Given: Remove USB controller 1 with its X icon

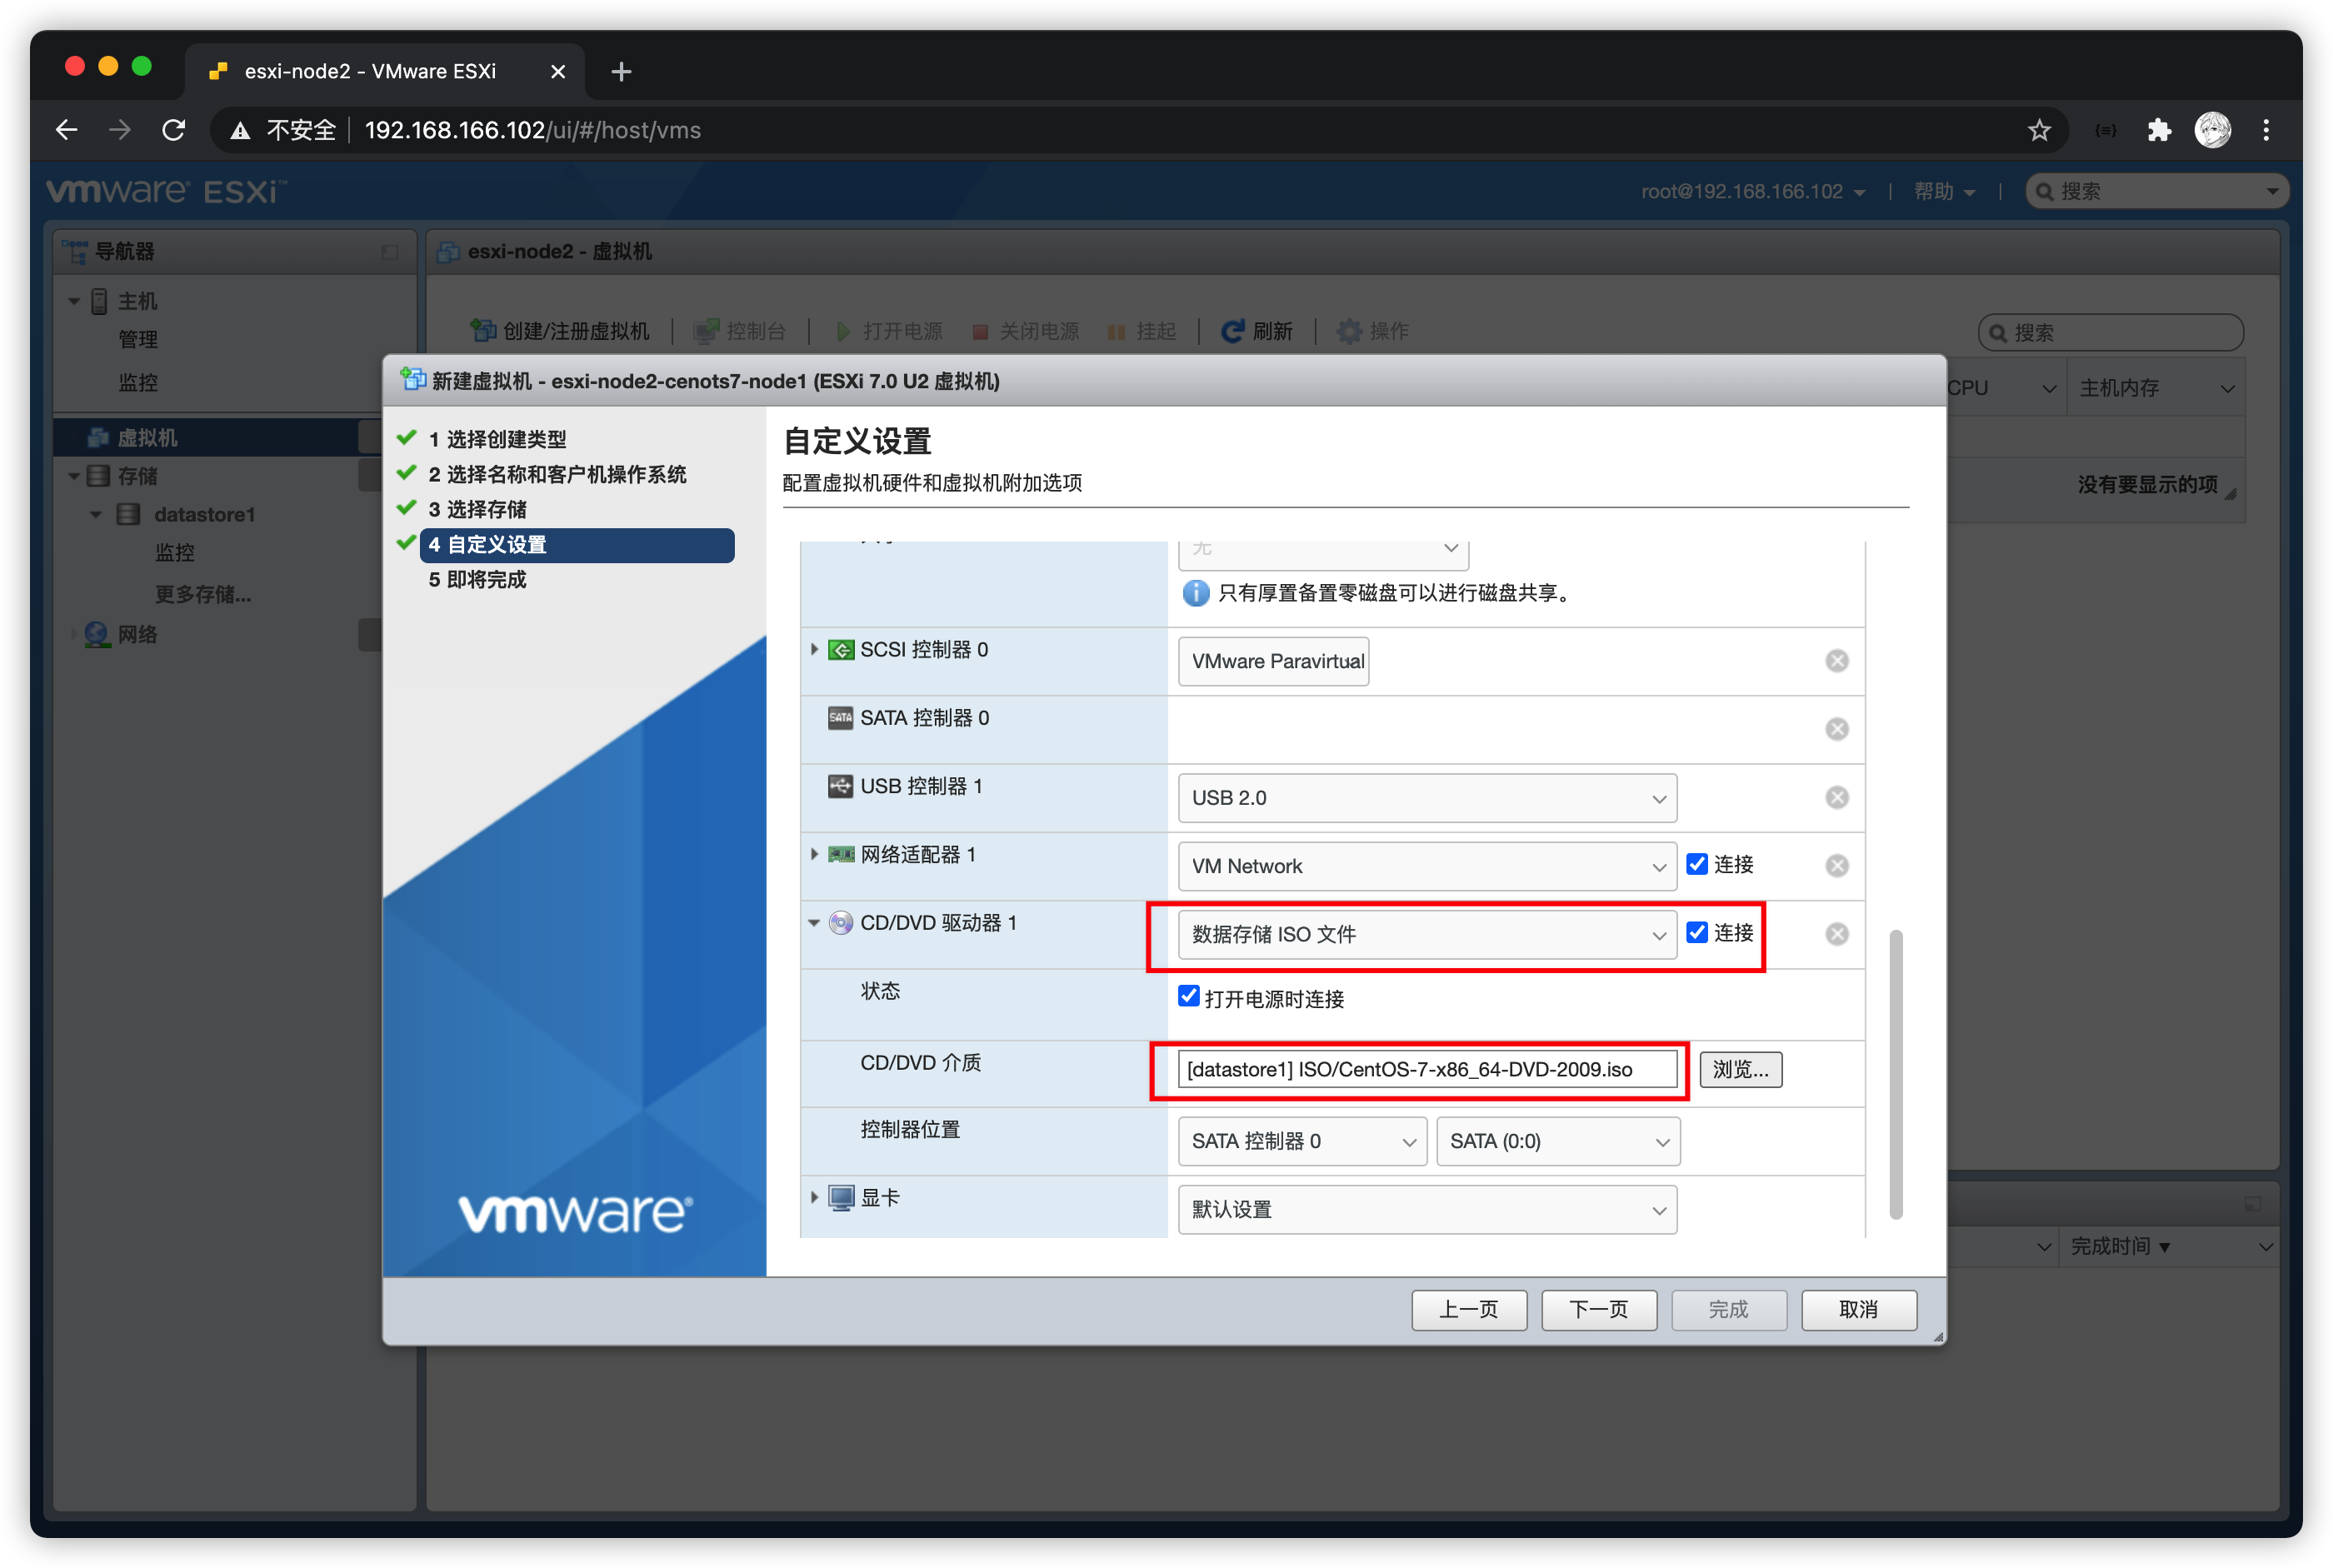Looking at the screenshot, I should click(1836, 797).
